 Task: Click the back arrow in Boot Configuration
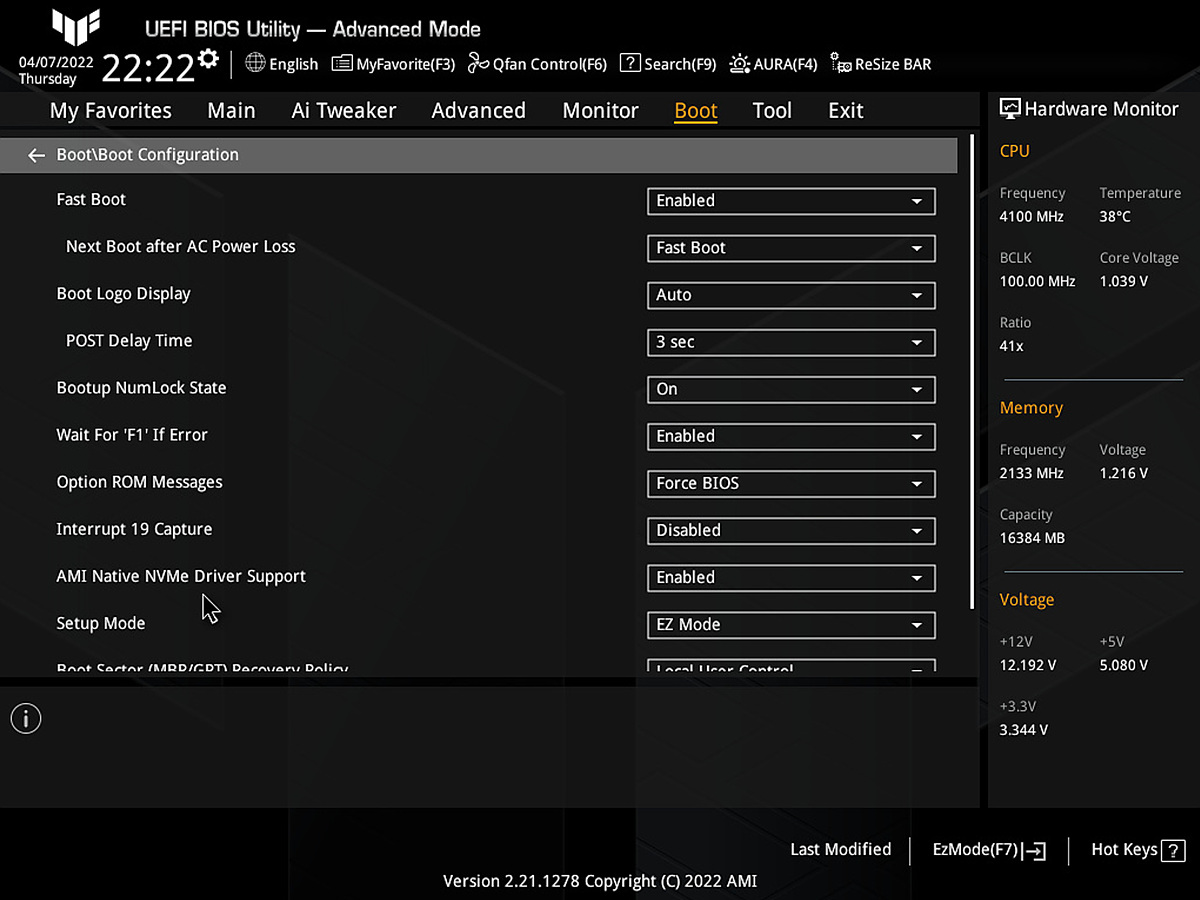[36, 155]
